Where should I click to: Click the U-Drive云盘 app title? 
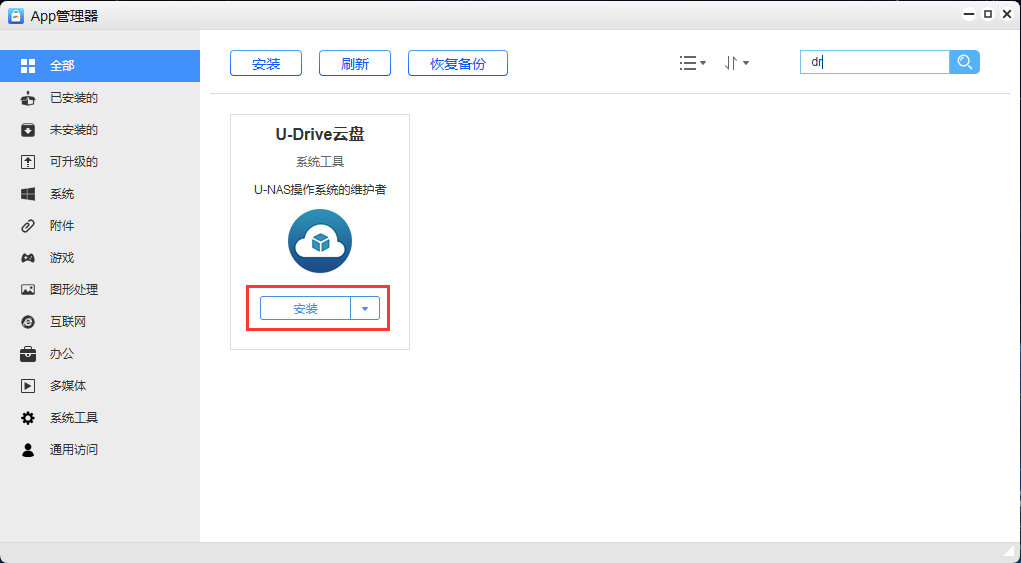(x=320, y=134)
